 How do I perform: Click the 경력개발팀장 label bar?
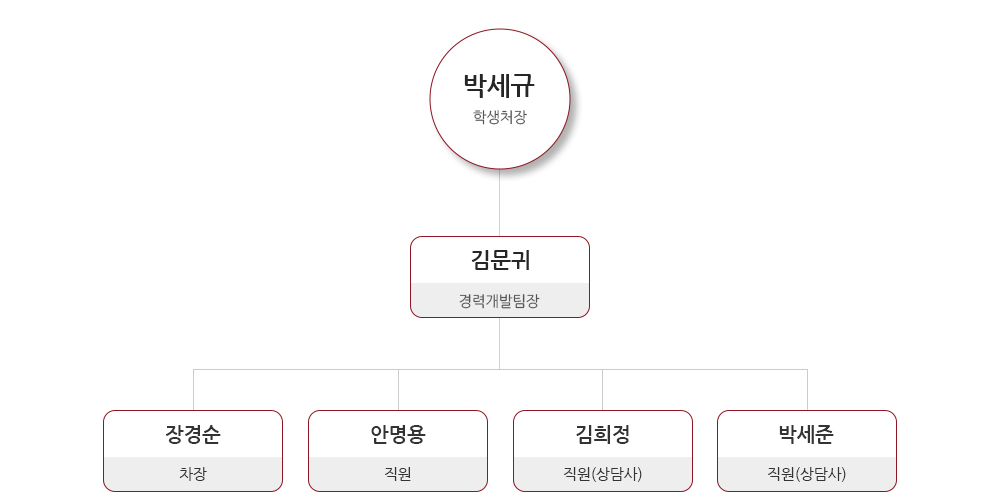pyautogui.click(x=499, y=300)
